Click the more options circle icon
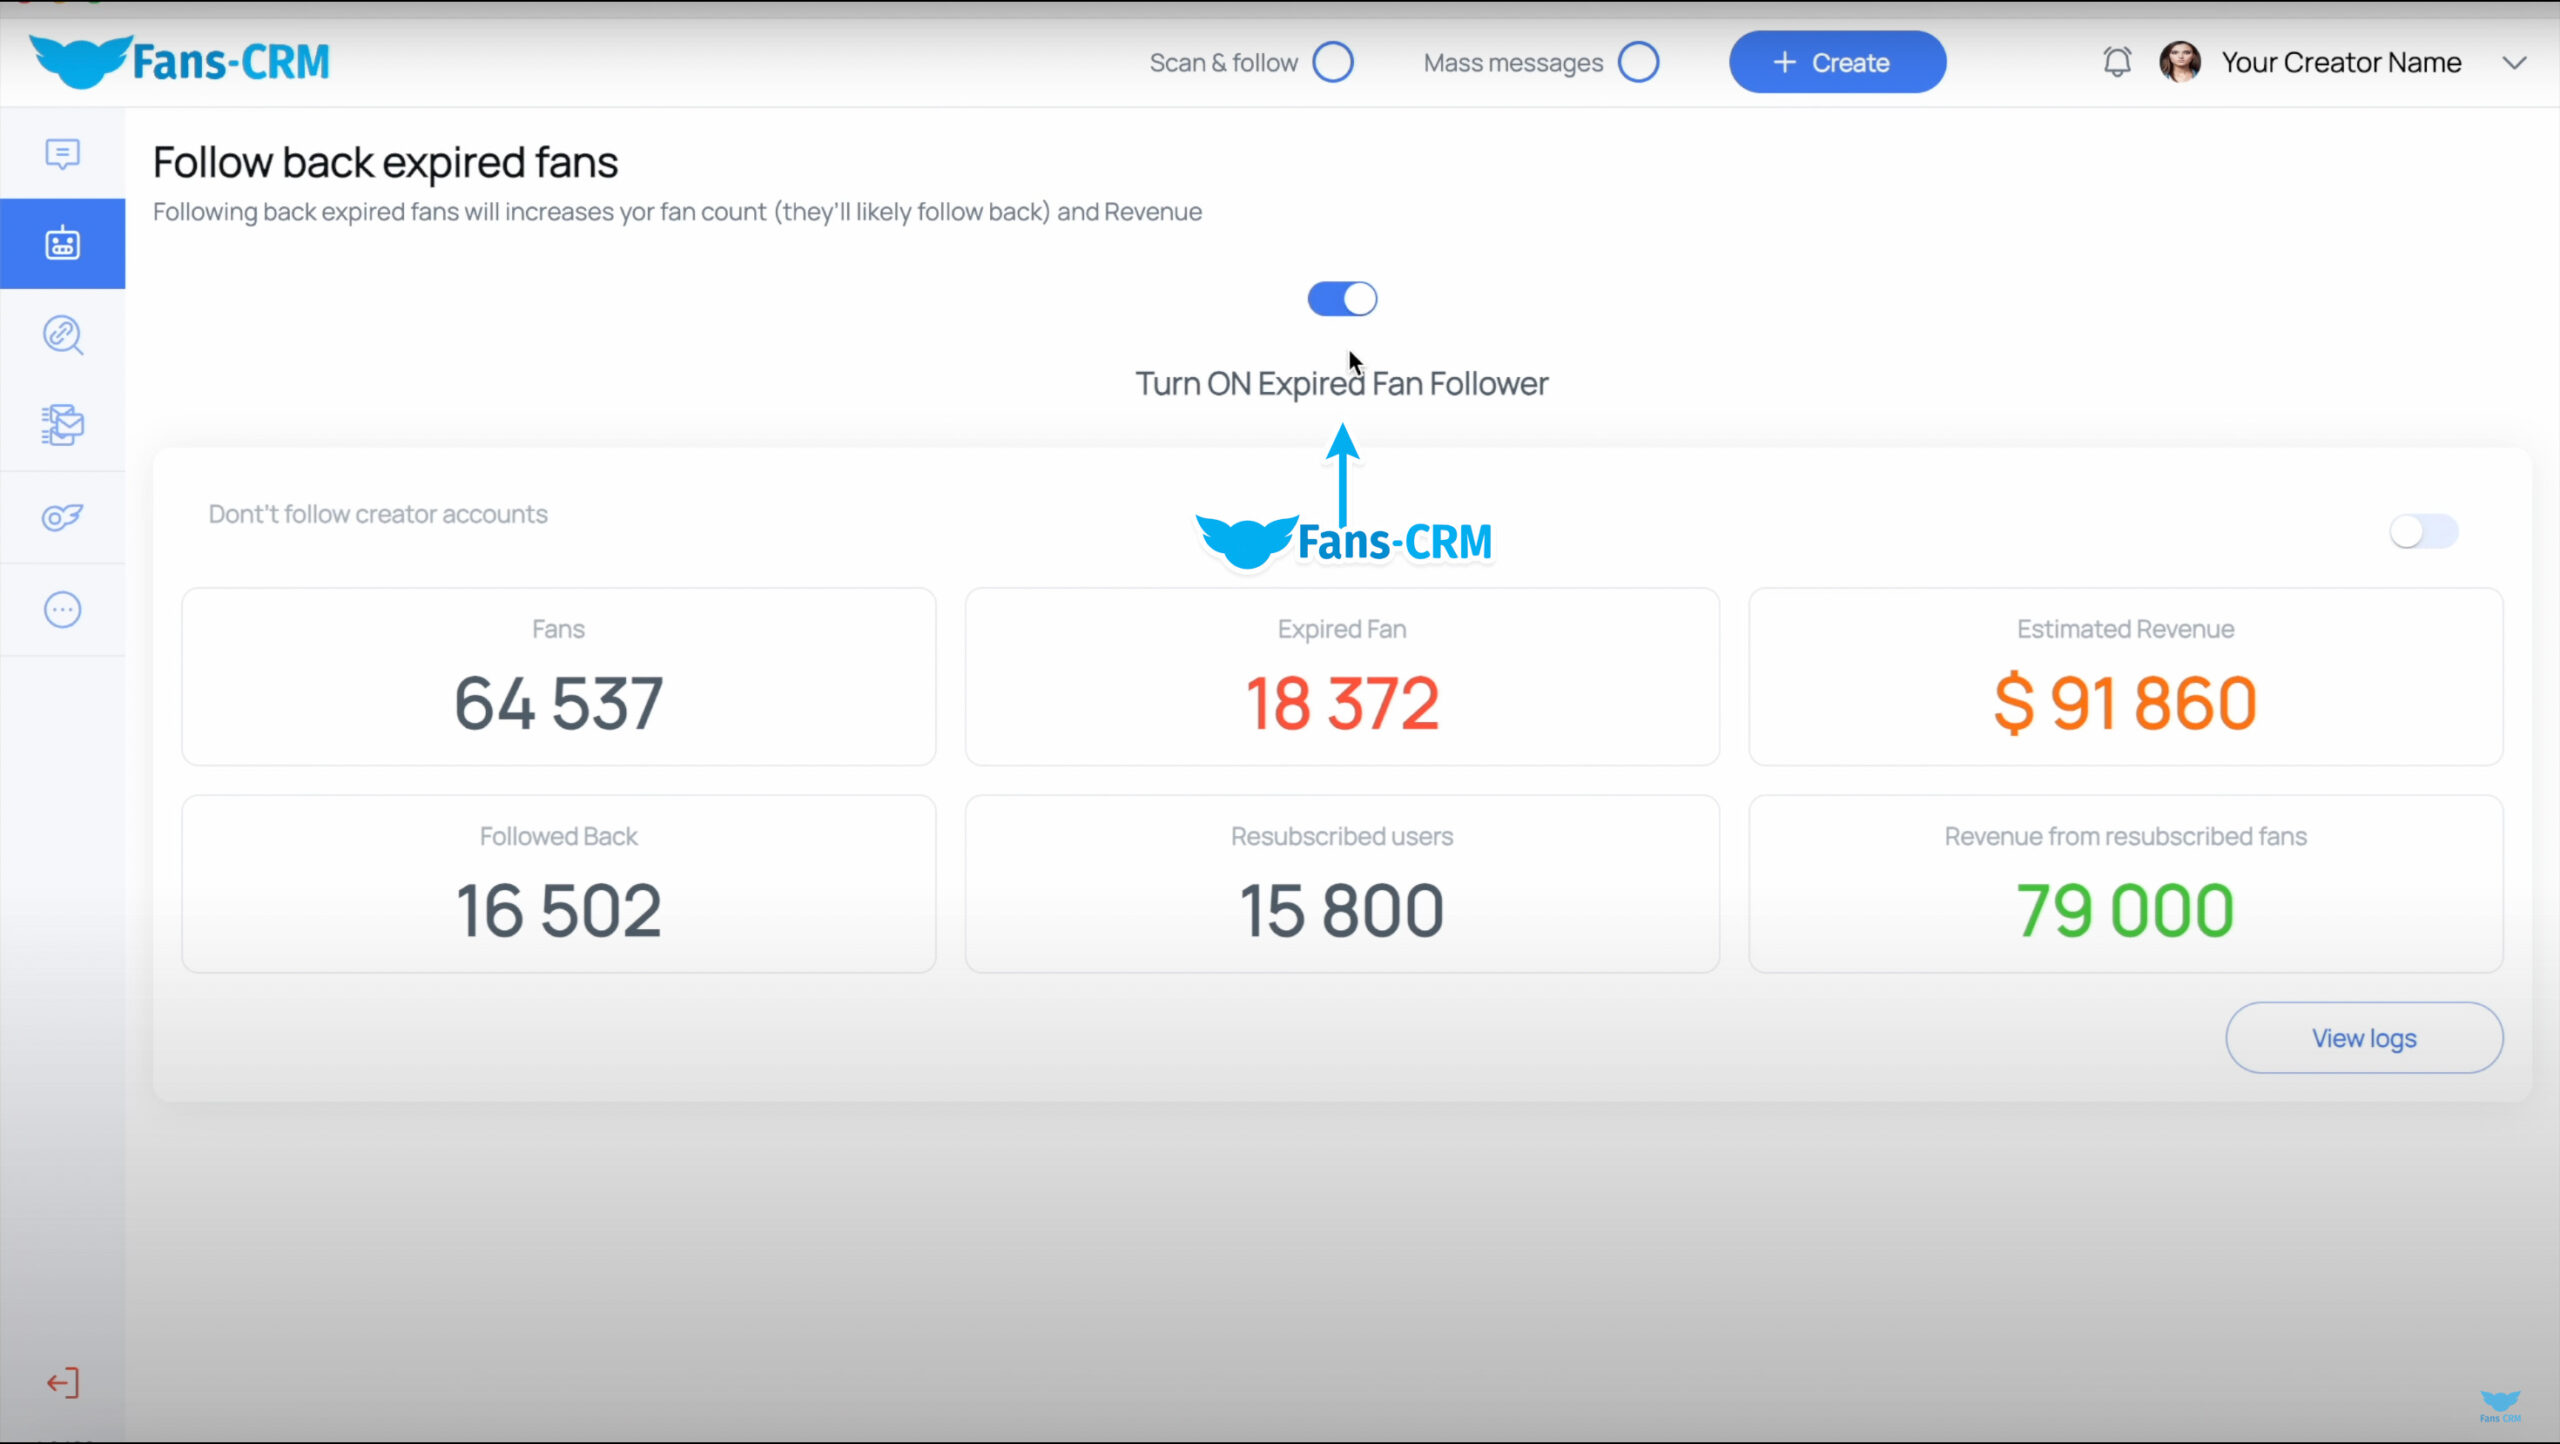Screen dimensions: 2560x1444 (63, 610)
